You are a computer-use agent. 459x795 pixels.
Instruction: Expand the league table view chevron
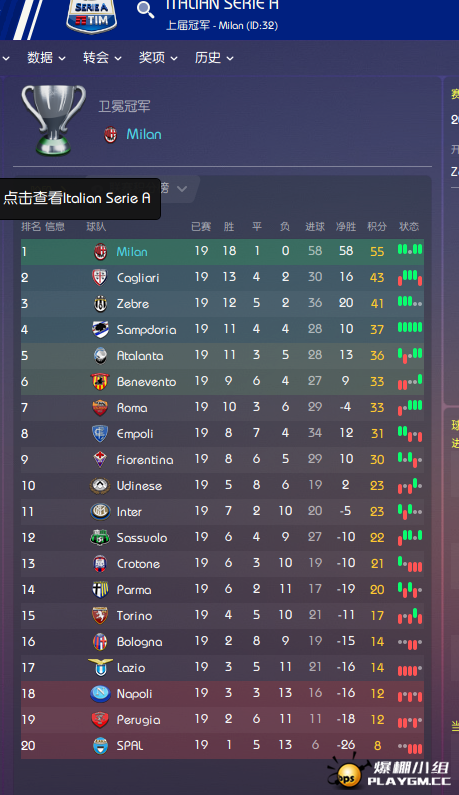(182, 189)
